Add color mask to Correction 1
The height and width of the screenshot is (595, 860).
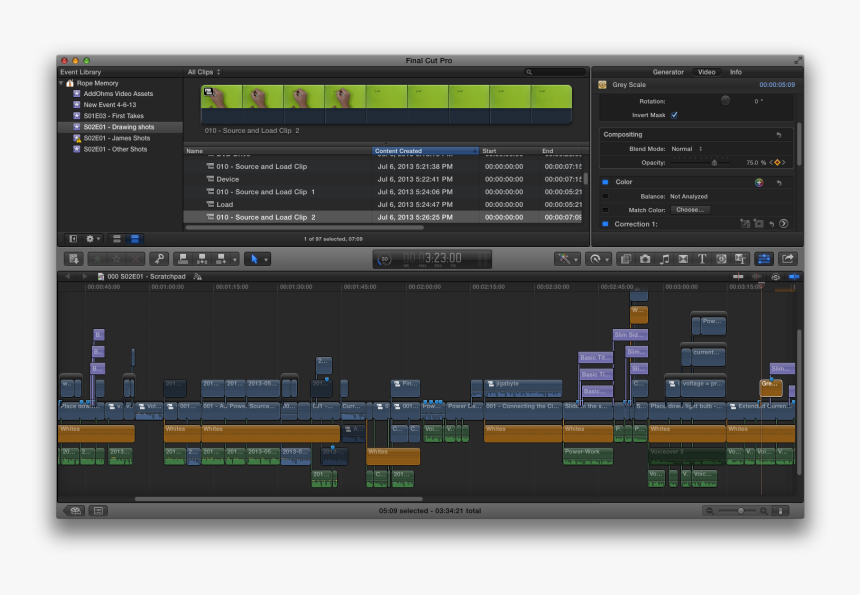[x=745, y=224]
